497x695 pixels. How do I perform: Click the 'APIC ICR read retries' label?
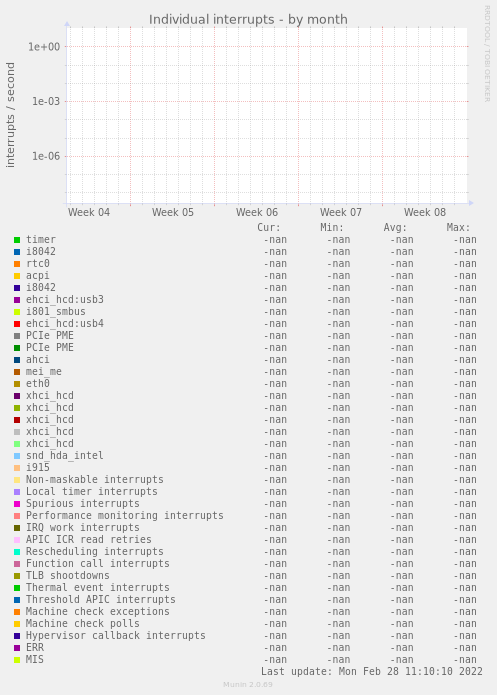click(89, 539)
